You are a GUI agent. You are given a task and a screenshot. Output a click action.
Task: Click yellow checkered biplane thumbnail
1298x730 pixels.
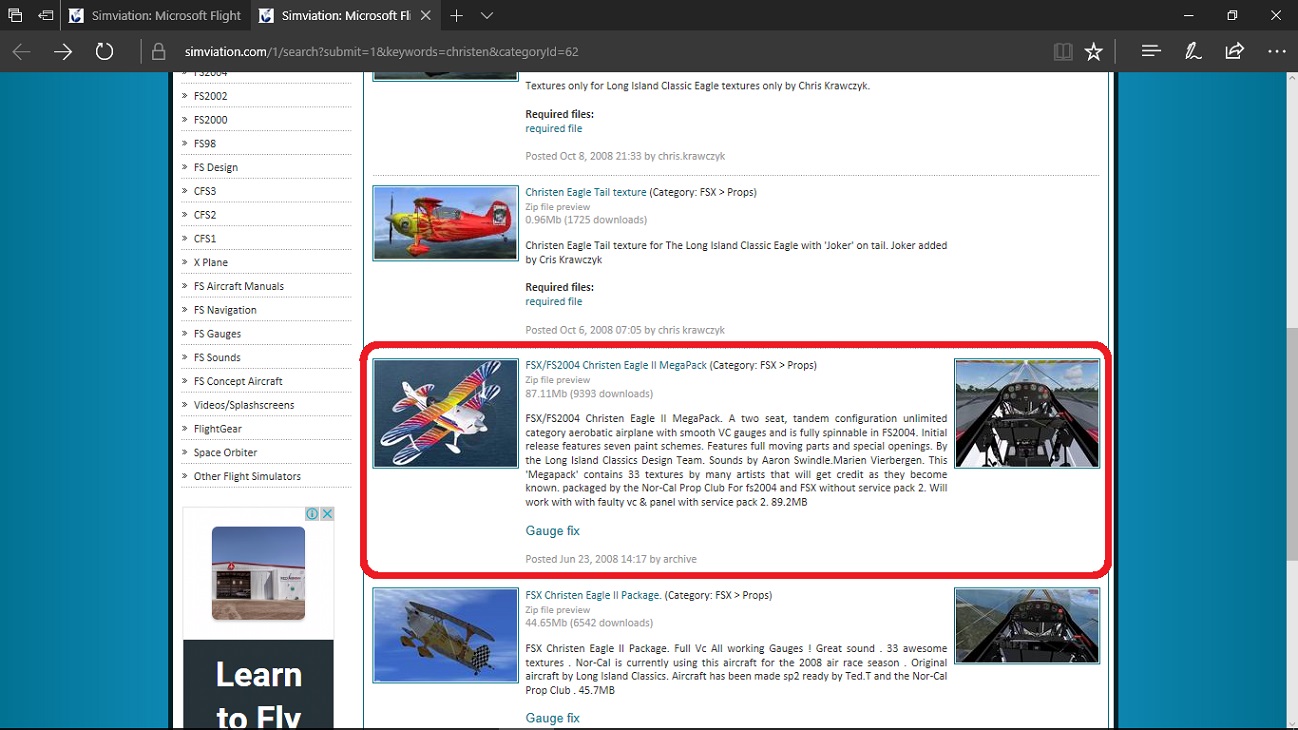[445, 635]
